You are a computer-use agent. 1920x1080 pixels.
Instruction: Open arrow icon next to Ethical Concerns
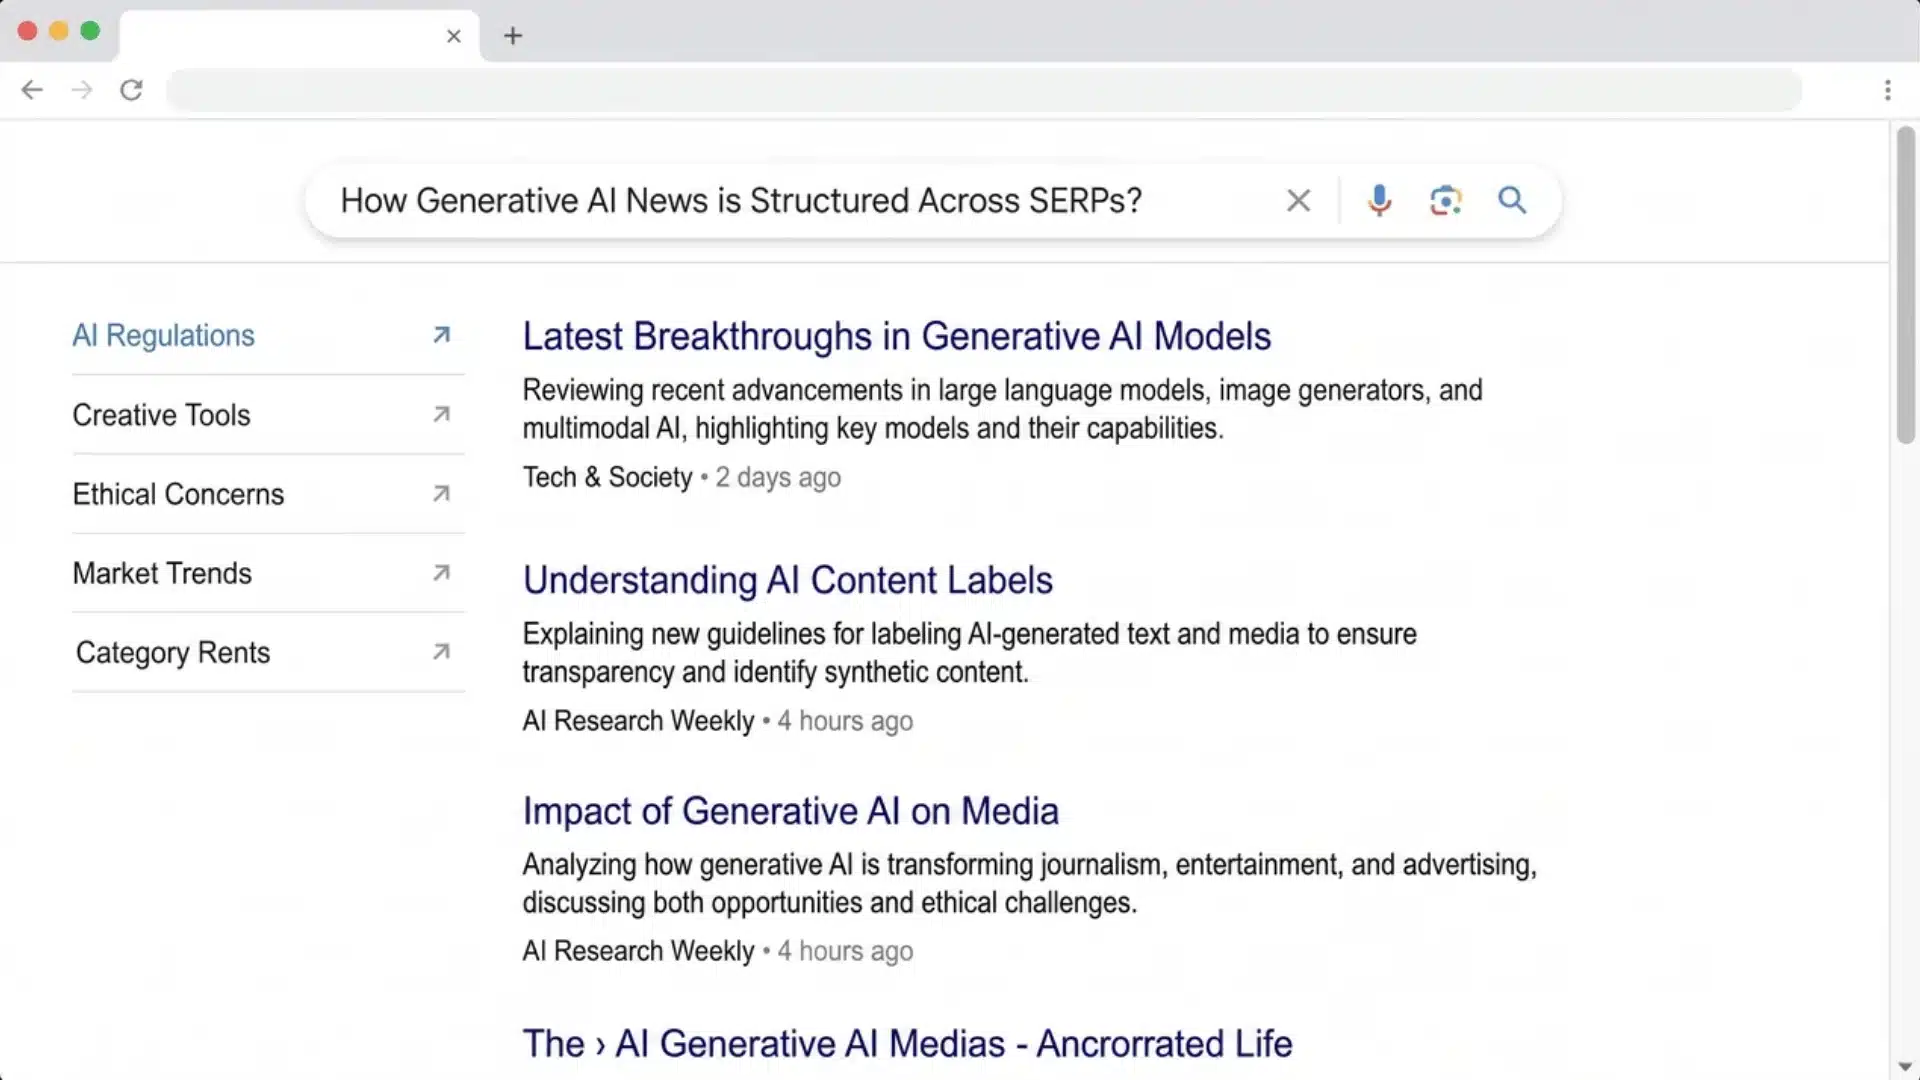click(x=441, y=493)
